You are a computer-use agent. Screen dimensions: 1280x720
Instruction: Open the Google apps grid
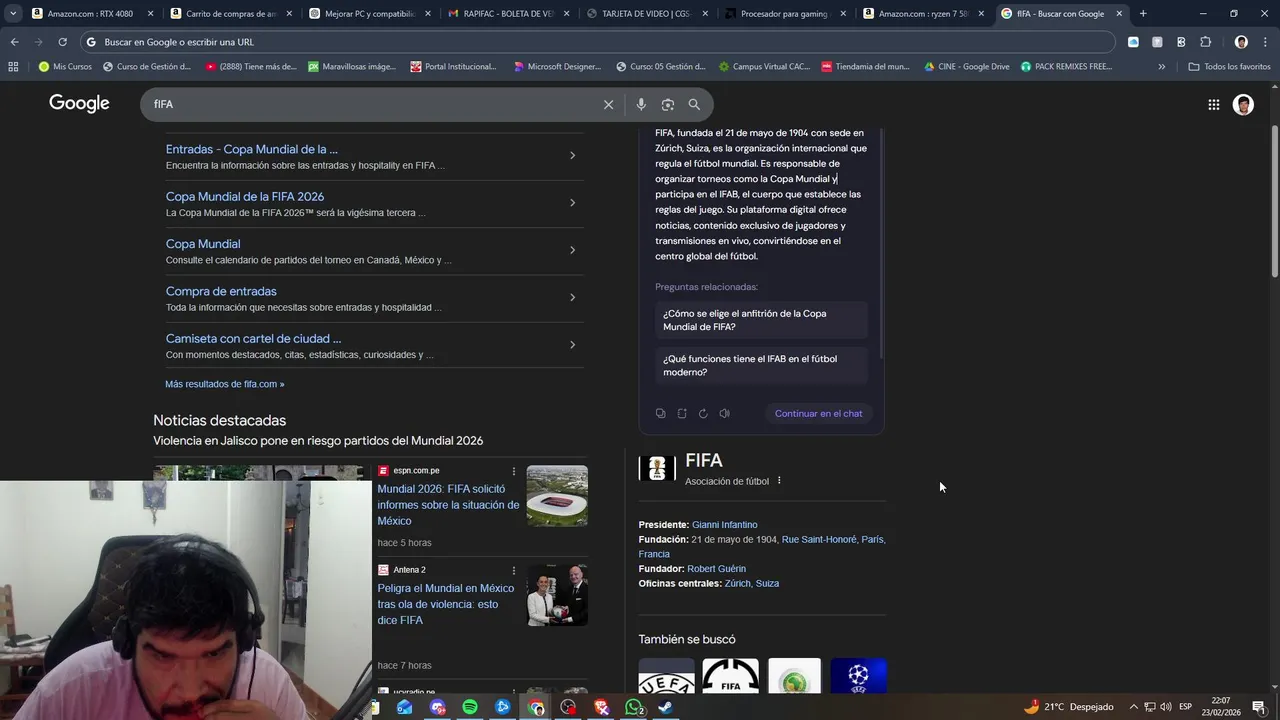click(1213, 104)
